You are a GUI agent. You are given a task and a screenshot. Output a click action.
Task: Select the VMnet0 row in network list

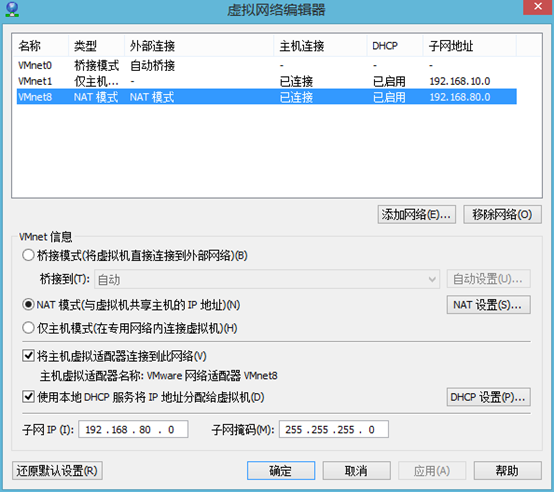pos(267,65)
